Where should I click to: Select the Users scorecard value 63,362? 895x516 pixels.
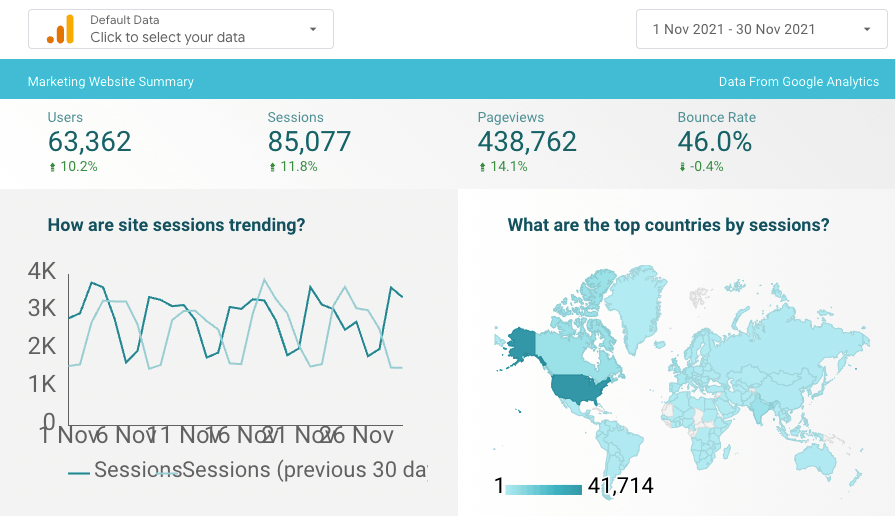[x=90, y=142]
